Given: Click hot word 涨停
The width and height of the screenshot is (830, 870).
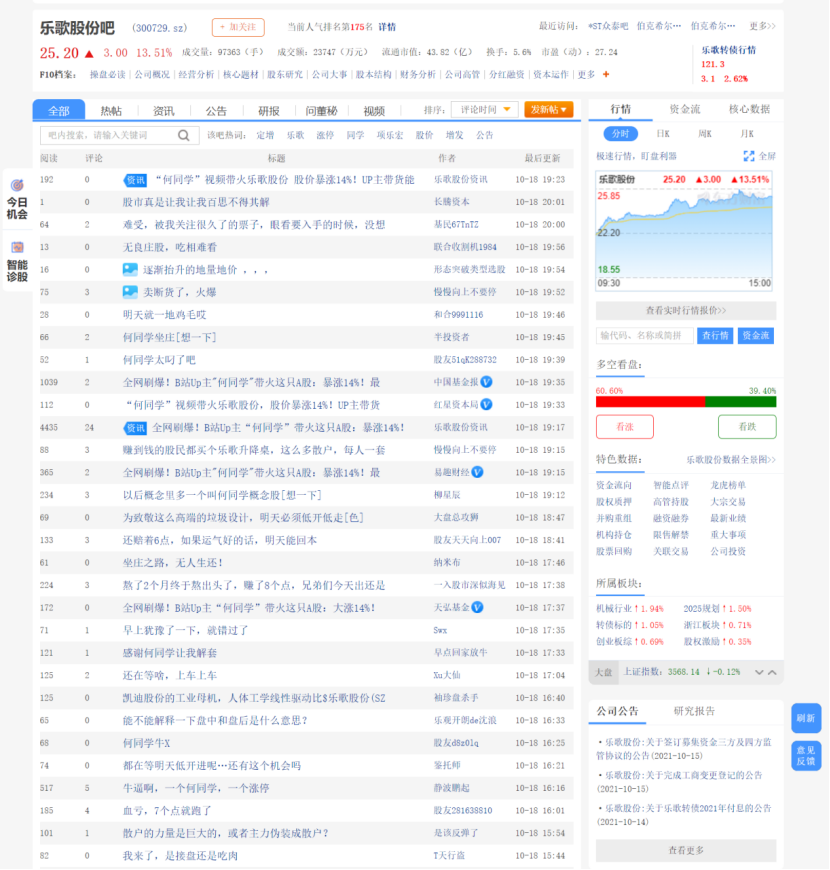Looking at the screenshot, I should point(325,135).
